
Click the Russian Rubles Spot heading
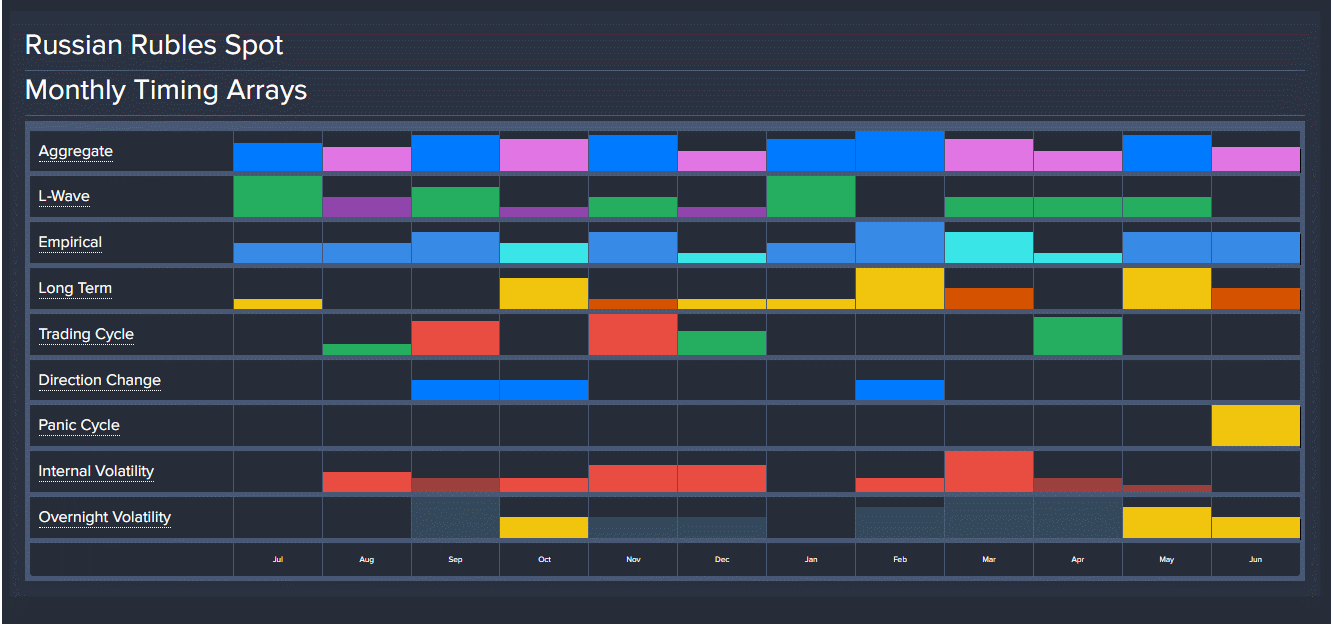(x=154, y=46)
